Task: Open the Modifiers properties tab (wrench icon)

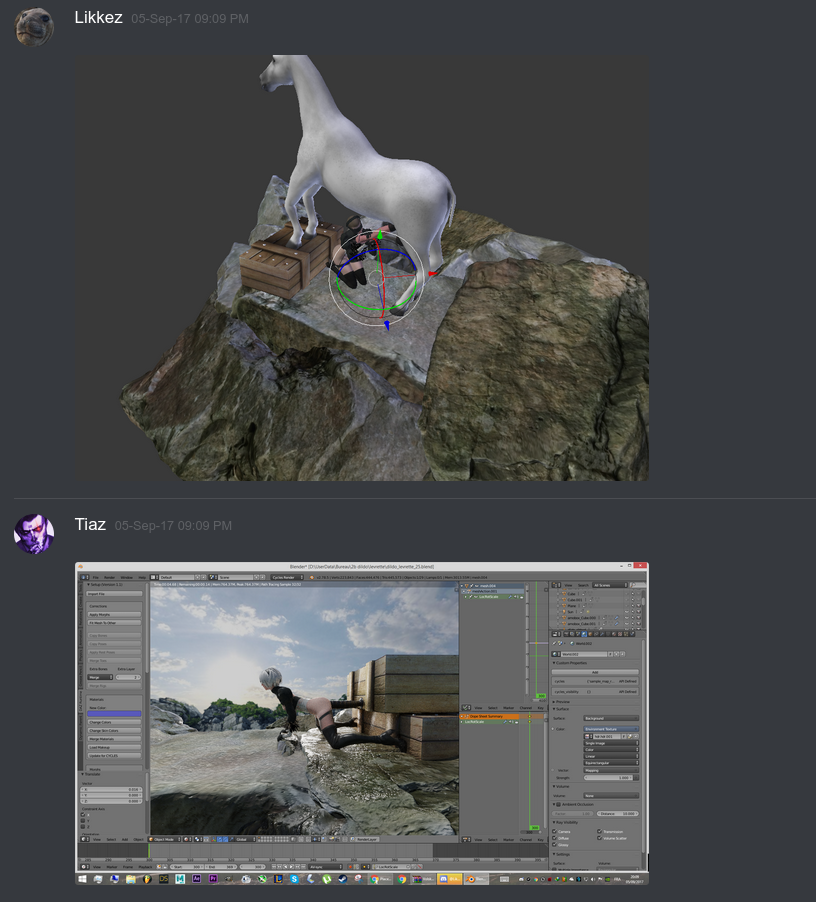Action: [604, 634]
